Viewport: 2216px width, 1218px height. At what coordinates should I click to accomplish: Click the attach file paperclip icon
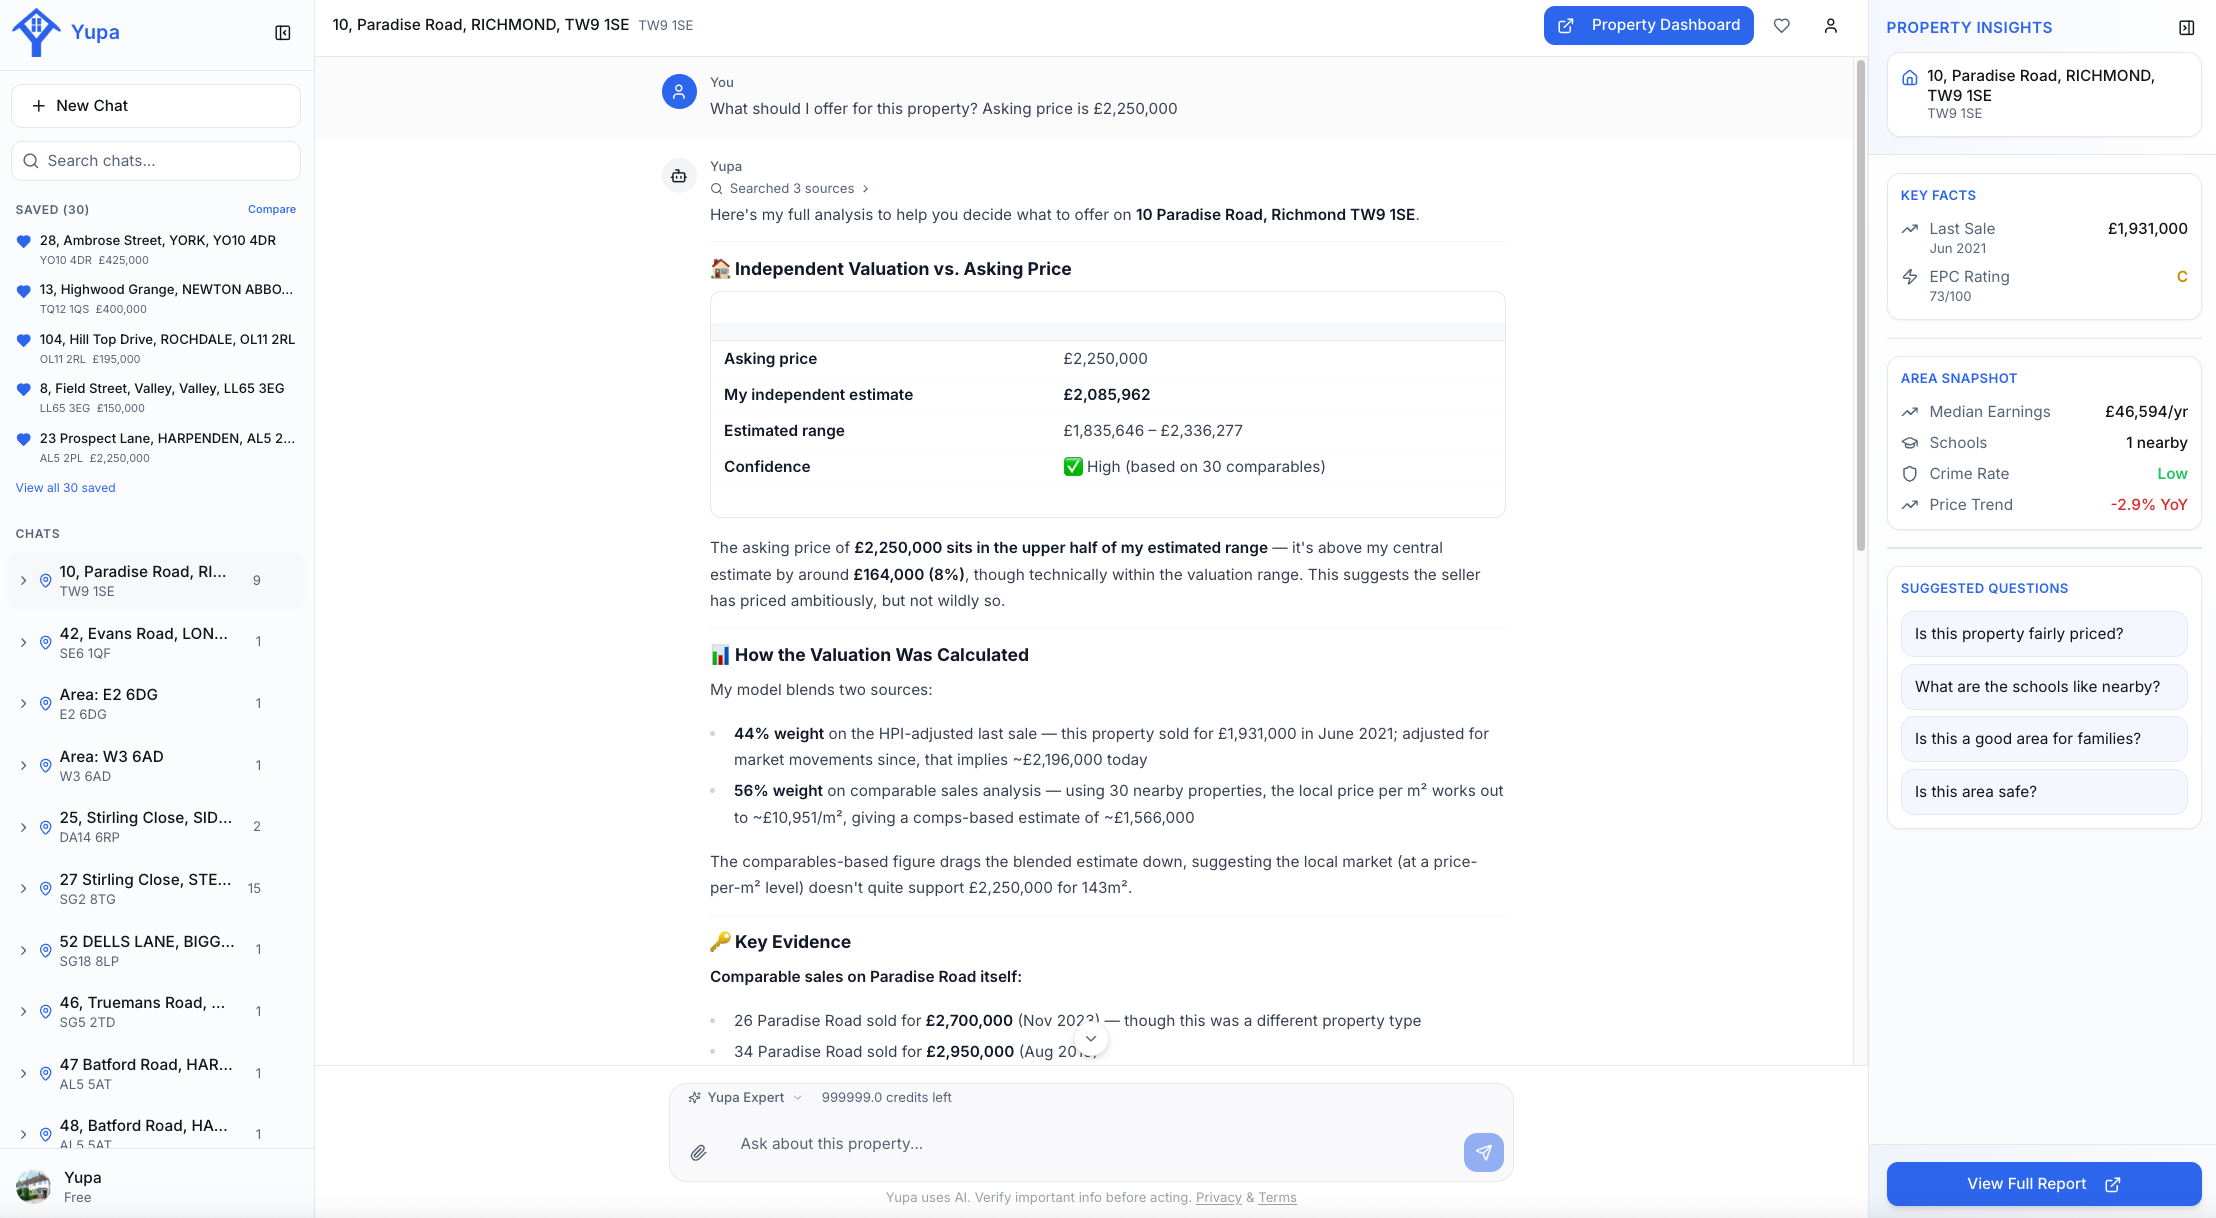(x=699, y=1153)
